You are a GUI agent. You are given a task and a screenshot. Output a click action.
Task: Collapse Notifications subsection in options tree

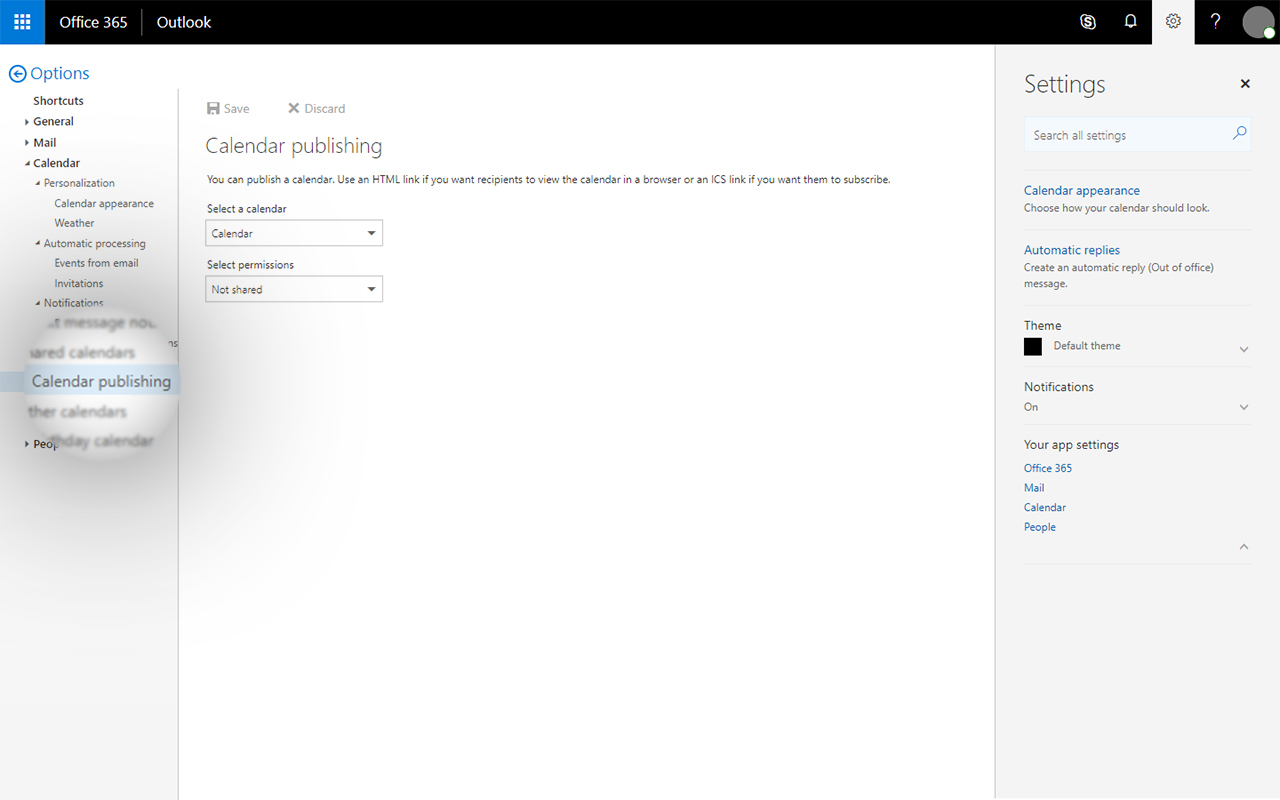pyautogui.click(x=38, y=303)
